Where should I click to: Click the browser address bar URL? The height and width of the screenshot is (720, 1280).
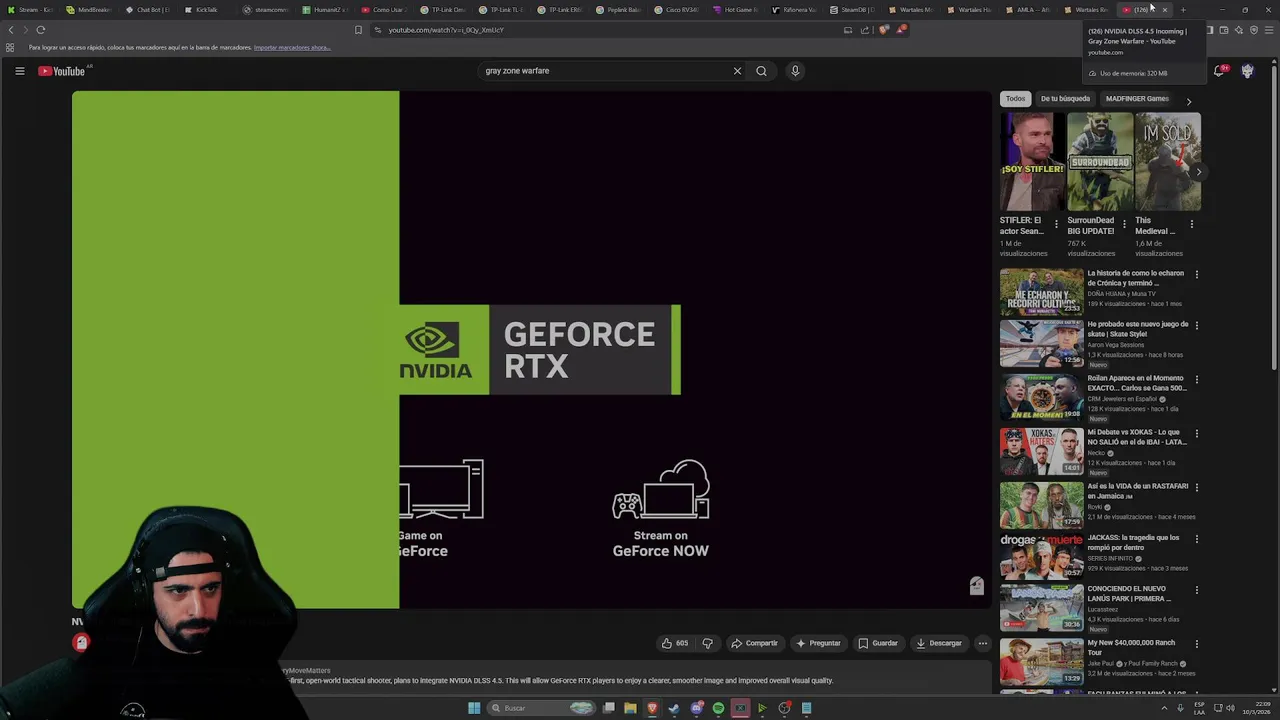click(x=446, y=30)
